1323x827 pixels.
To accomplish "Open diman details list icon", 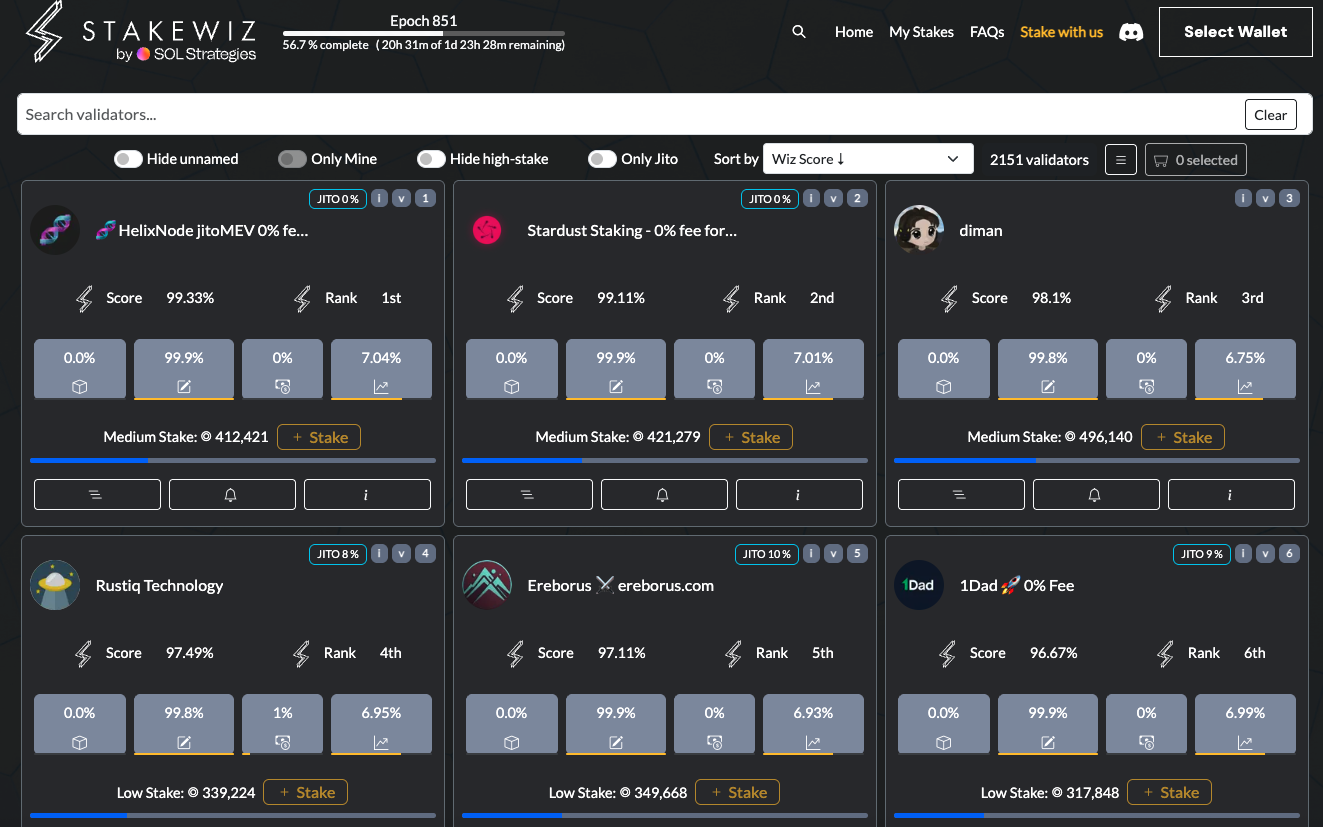I will 961,495.
